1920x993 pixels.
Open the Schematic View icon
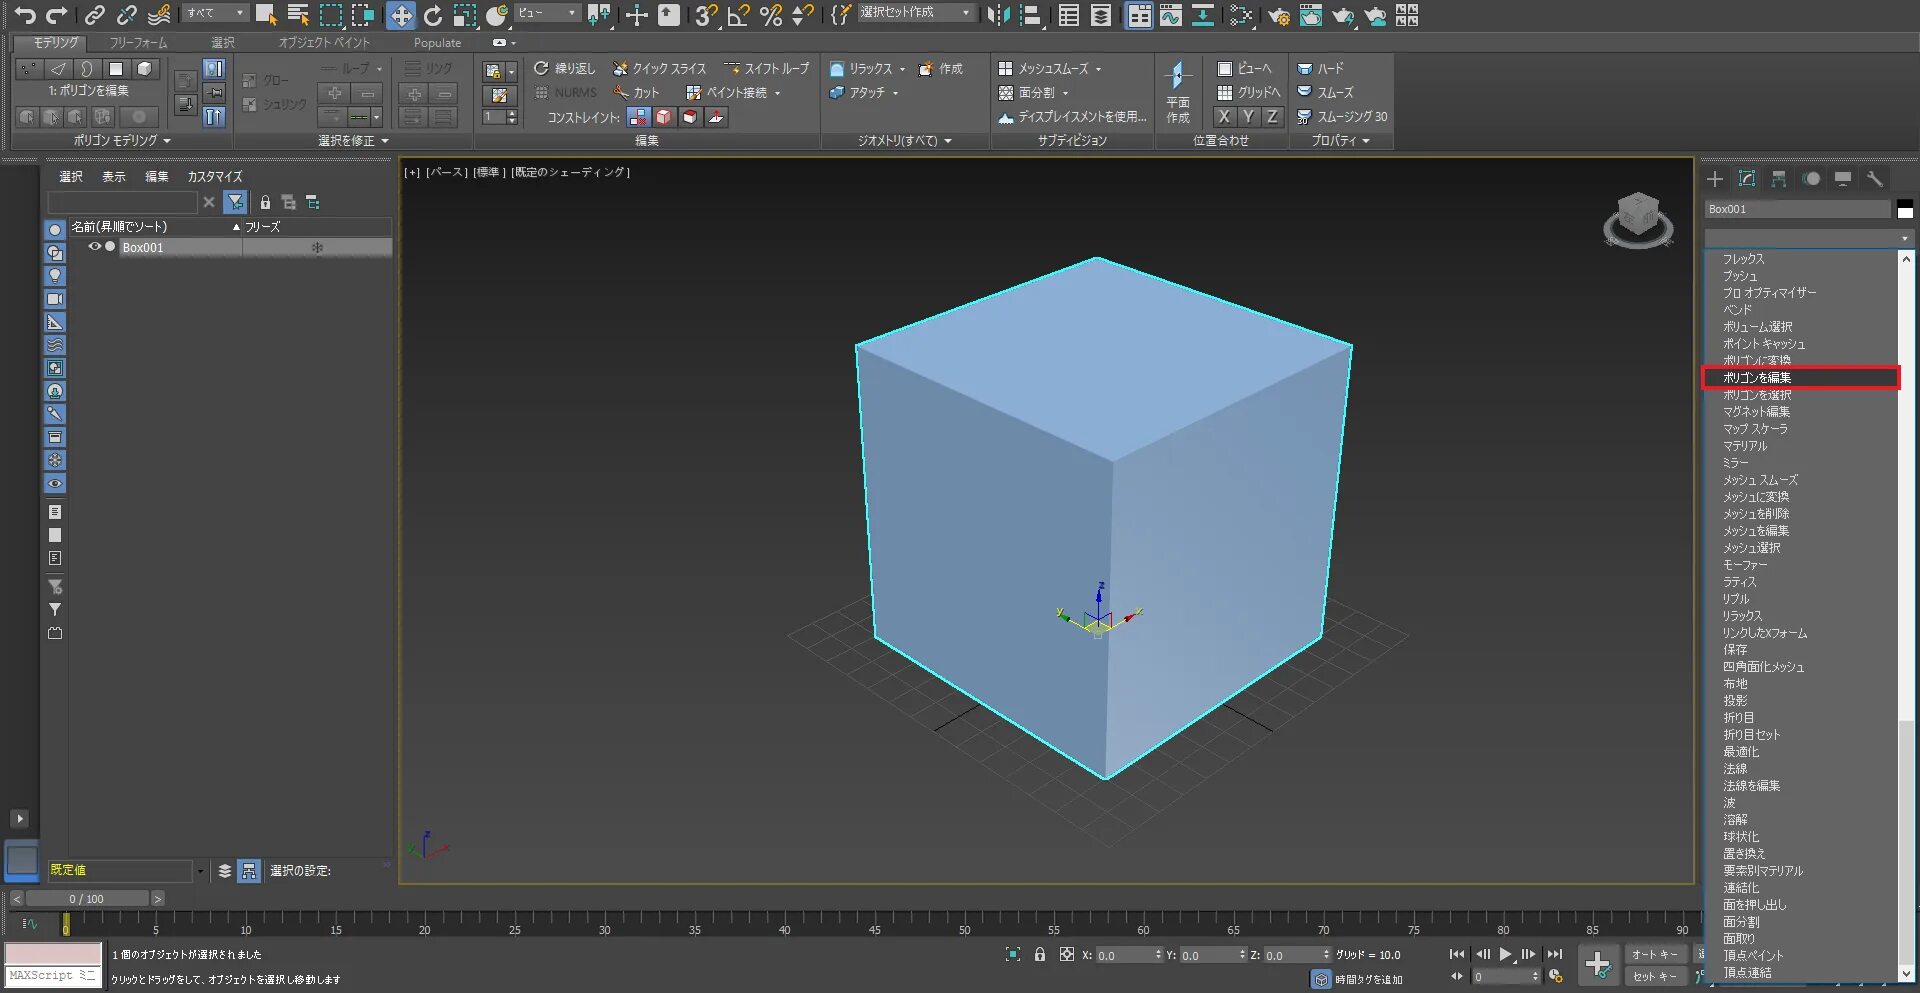coord(1202,15)
